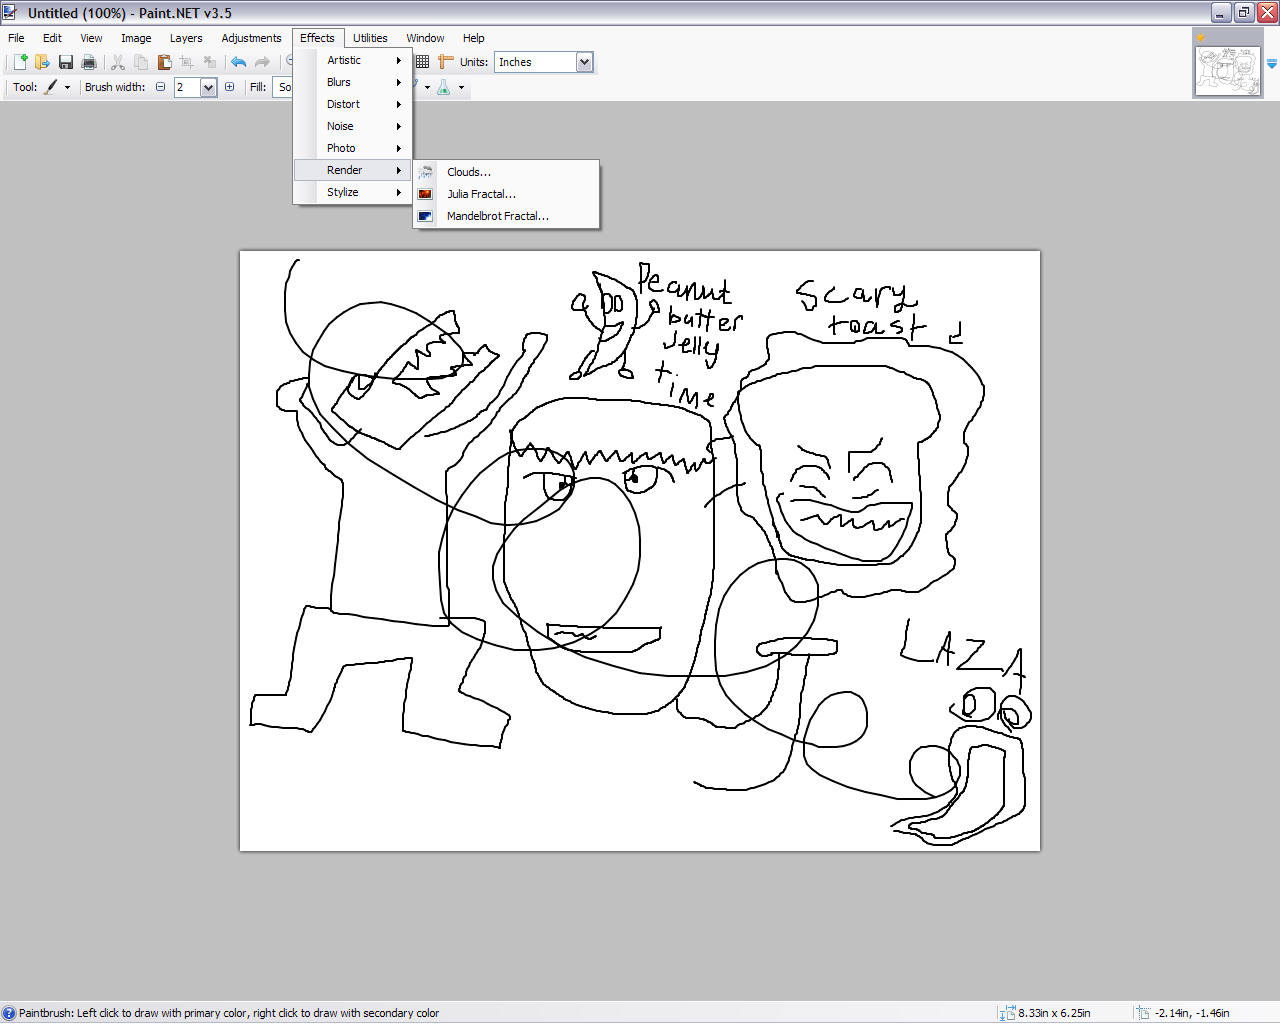The height and width of the screenshot is (1024, 1280).
Task: Decrease brush width with the minus icon
Action: (x=160, y=87)
